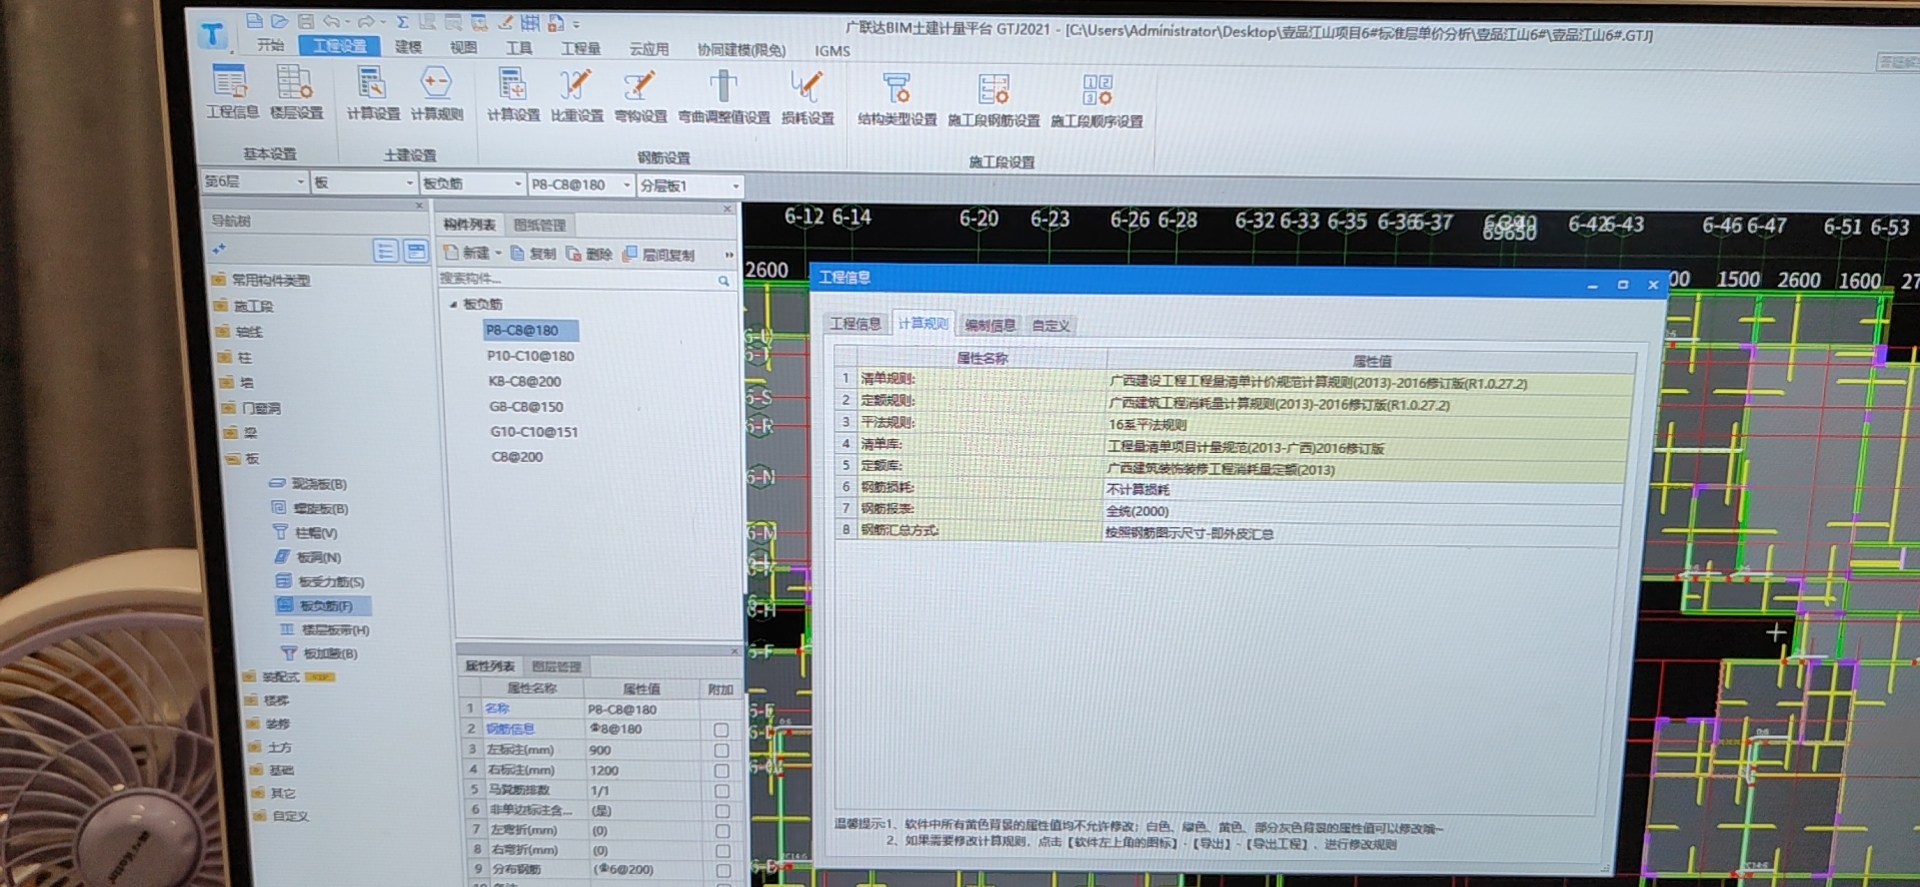Open 结构类型设置 in the ribbon
The image size is (1920, 887).
[897, 99]
